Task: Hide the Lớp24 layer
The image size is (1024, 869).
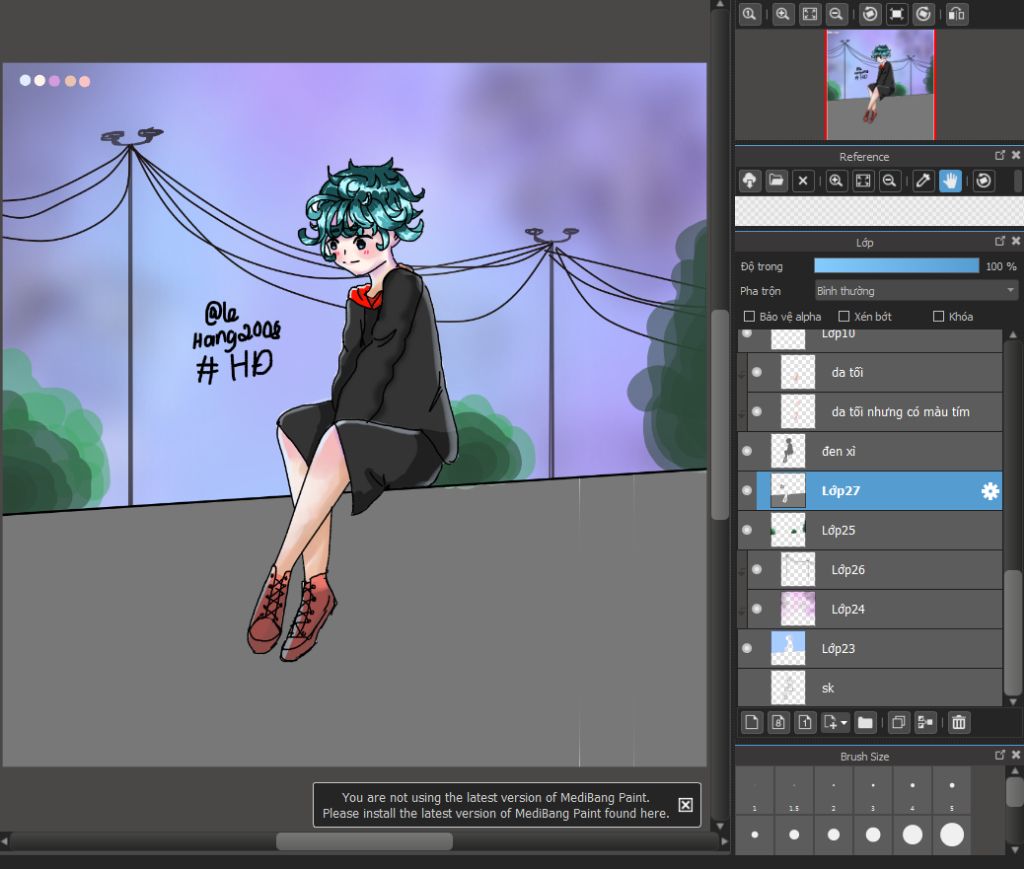Action: pyautogui.click(x=757, y=609)
